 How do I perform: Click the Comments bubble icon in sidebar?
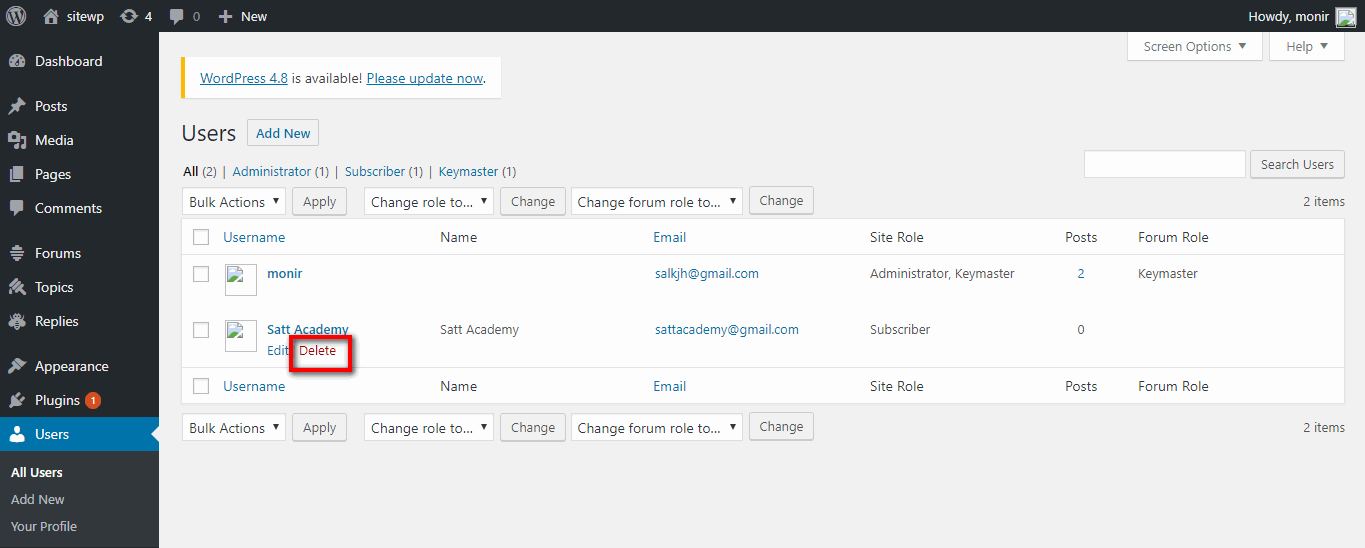[17, 208]
